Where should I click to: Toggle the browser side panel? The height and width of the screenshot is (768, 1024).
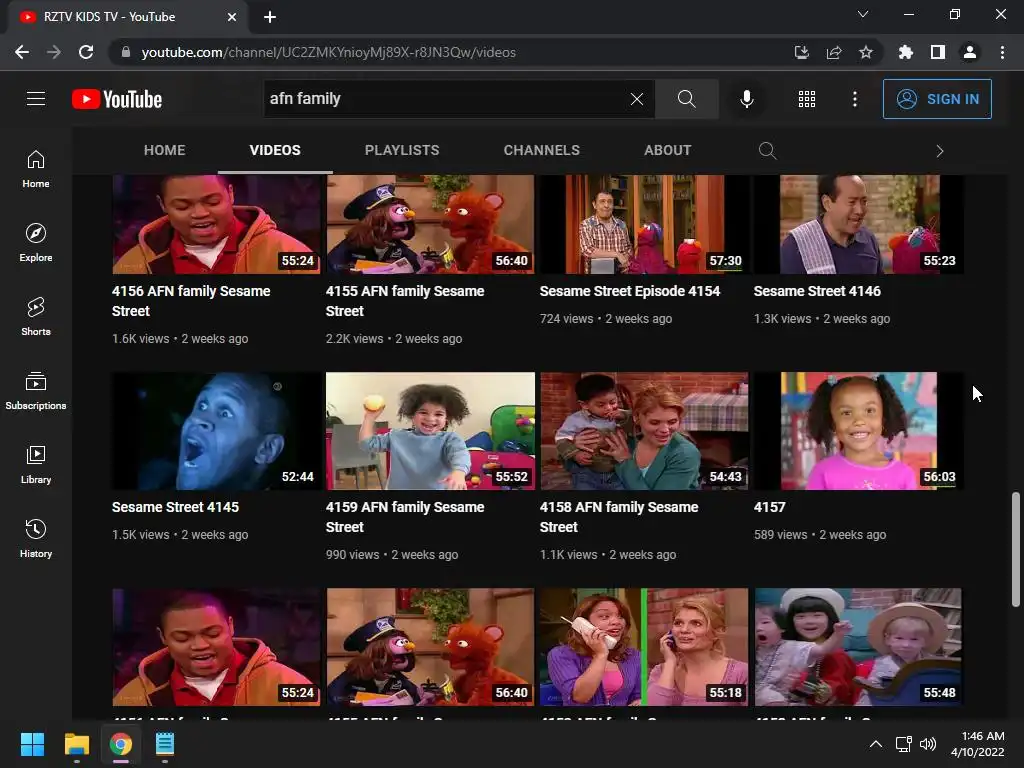click(938, 52)
